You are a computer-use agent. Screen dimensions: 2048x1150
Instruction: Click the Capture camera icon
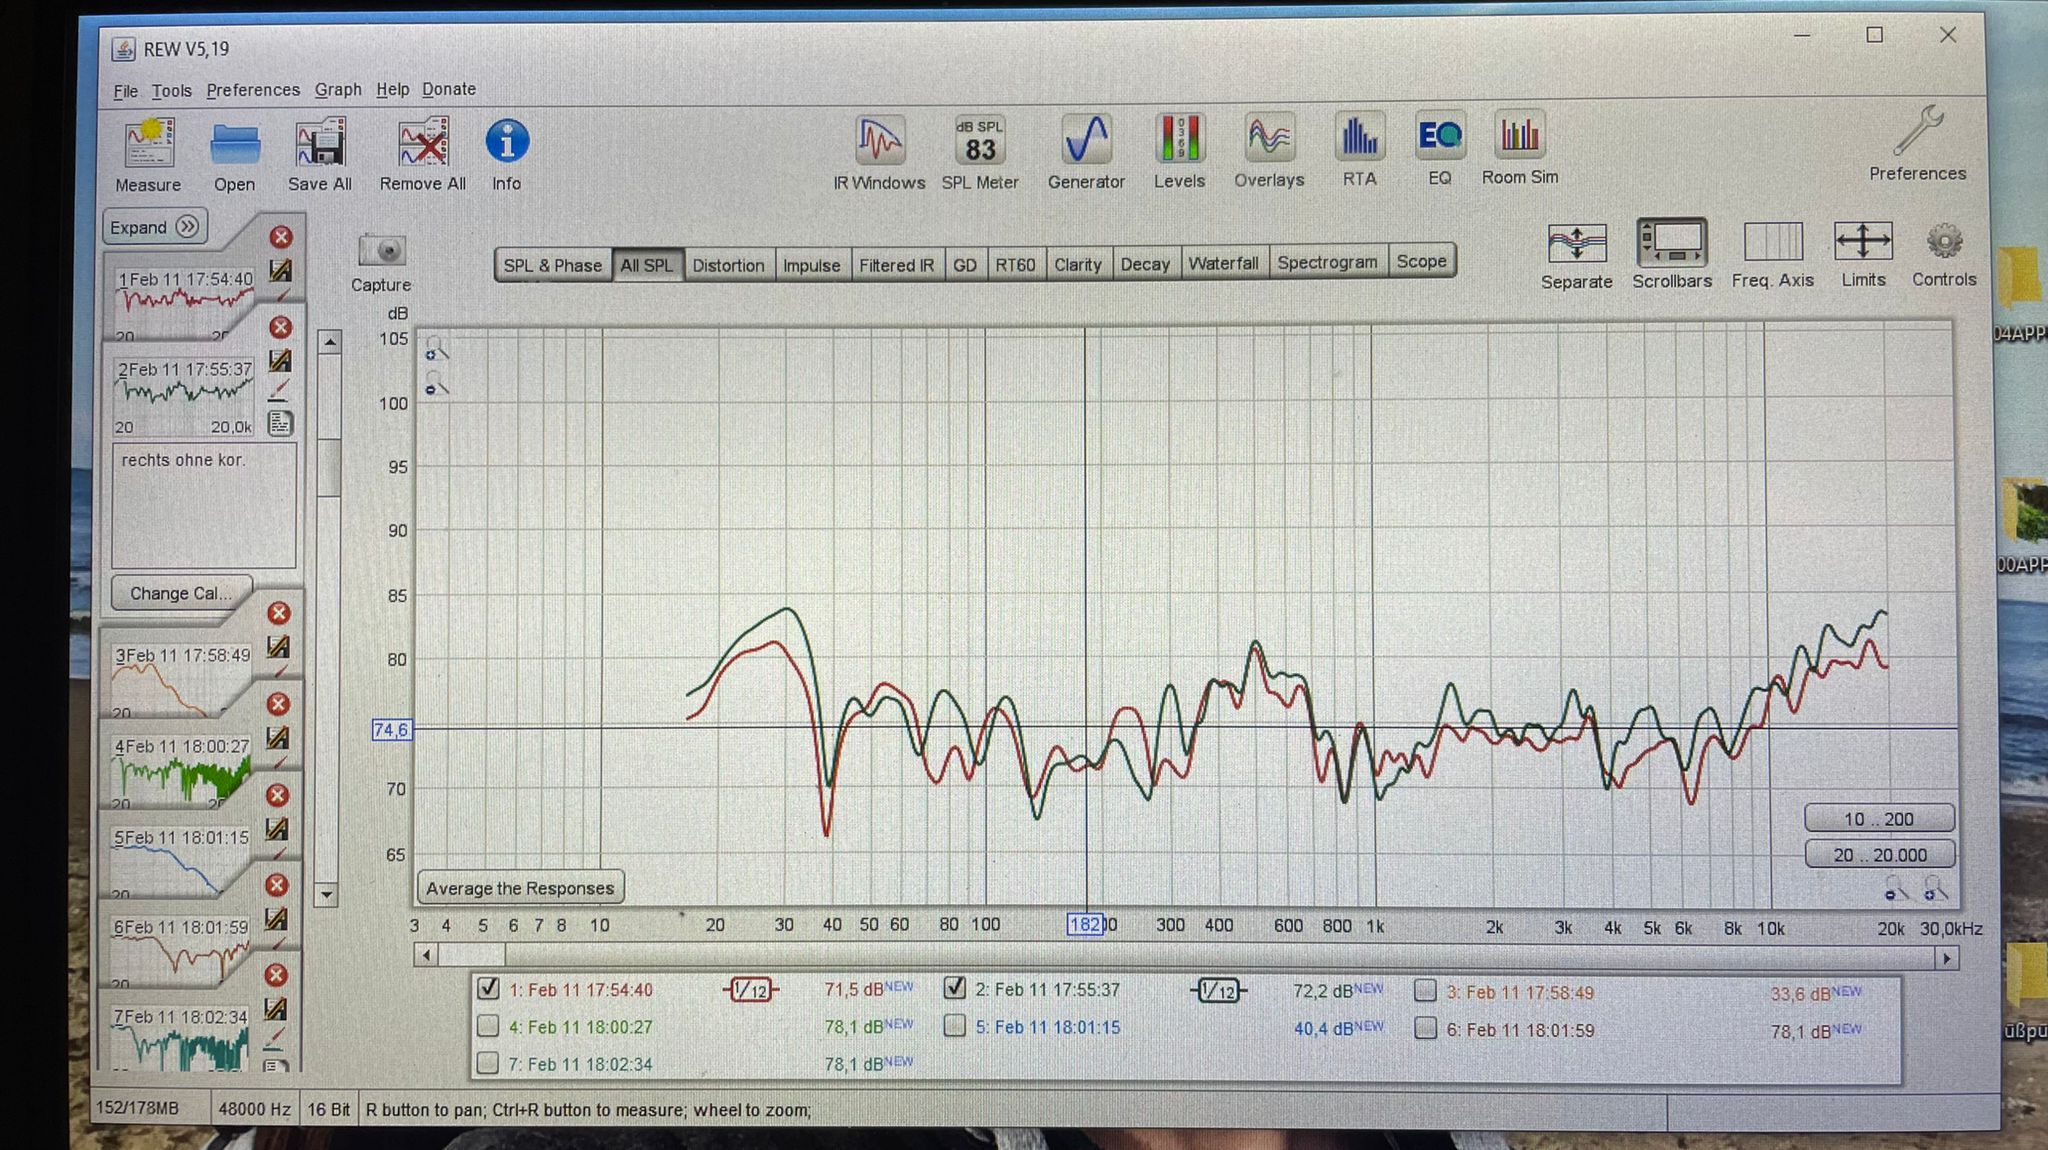pos(381,251)
